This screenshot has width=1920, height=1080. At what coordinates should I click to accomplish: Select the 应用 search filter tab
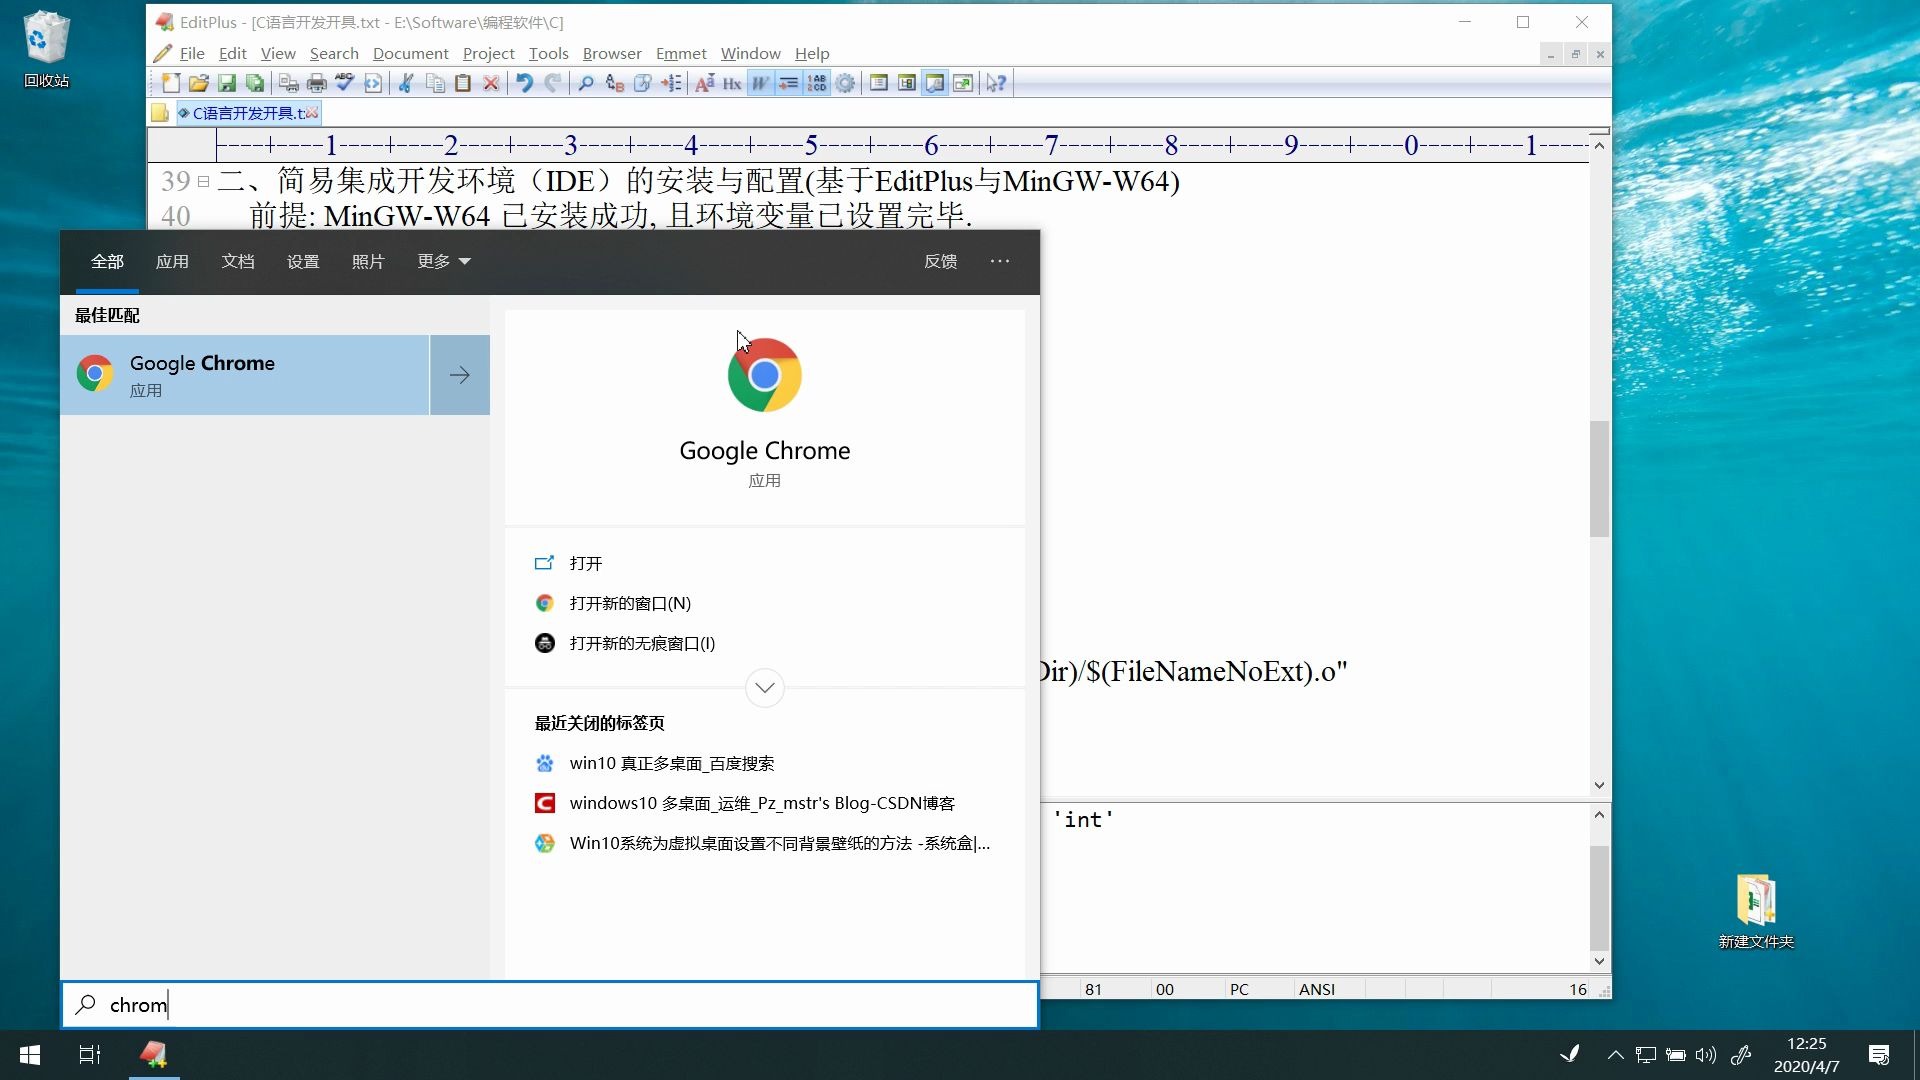[171, 261]
